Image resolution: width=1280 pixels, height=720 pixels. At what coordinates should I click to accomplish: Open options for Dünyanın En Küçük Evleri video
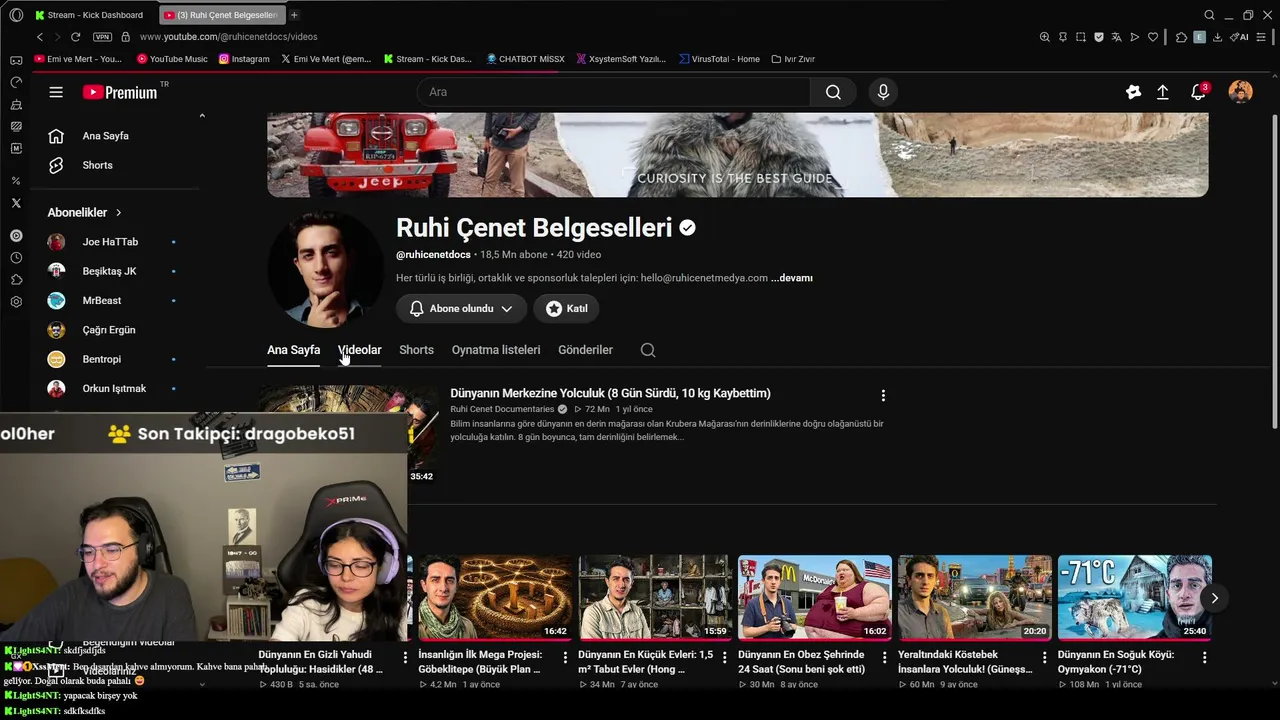(x=725, y=658)
